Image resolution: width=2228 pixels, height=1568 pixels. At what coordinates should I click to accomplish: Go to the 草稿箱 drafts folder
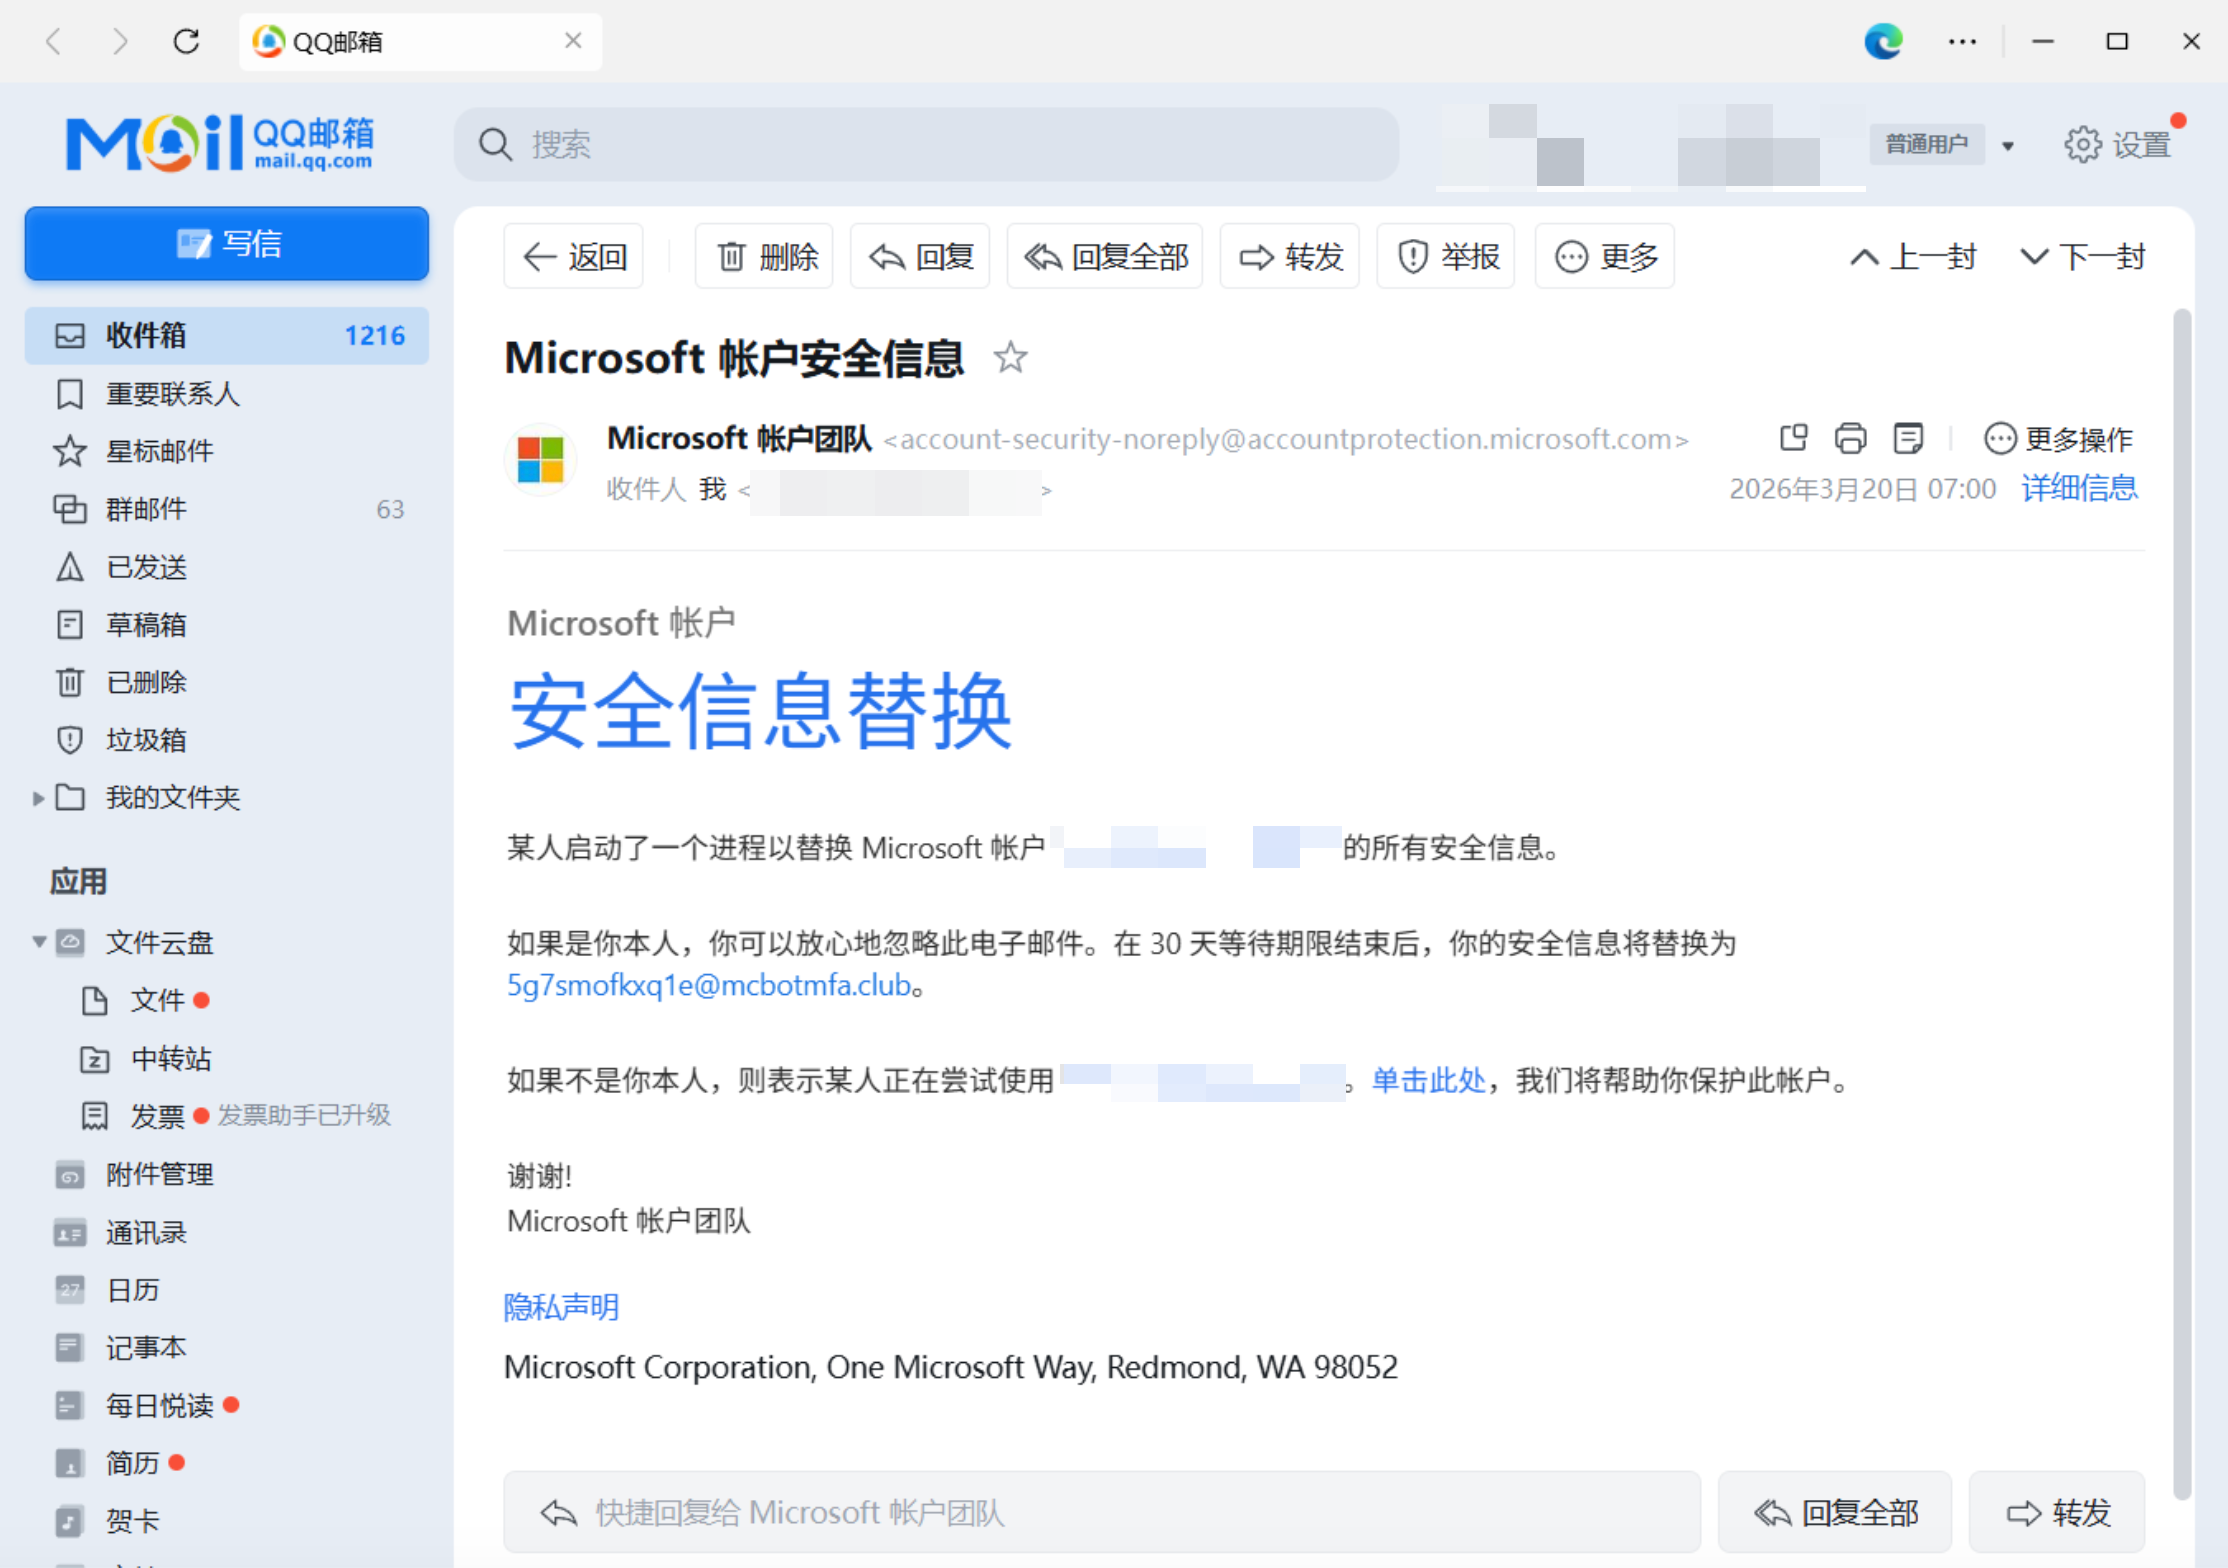click(146, 625)
